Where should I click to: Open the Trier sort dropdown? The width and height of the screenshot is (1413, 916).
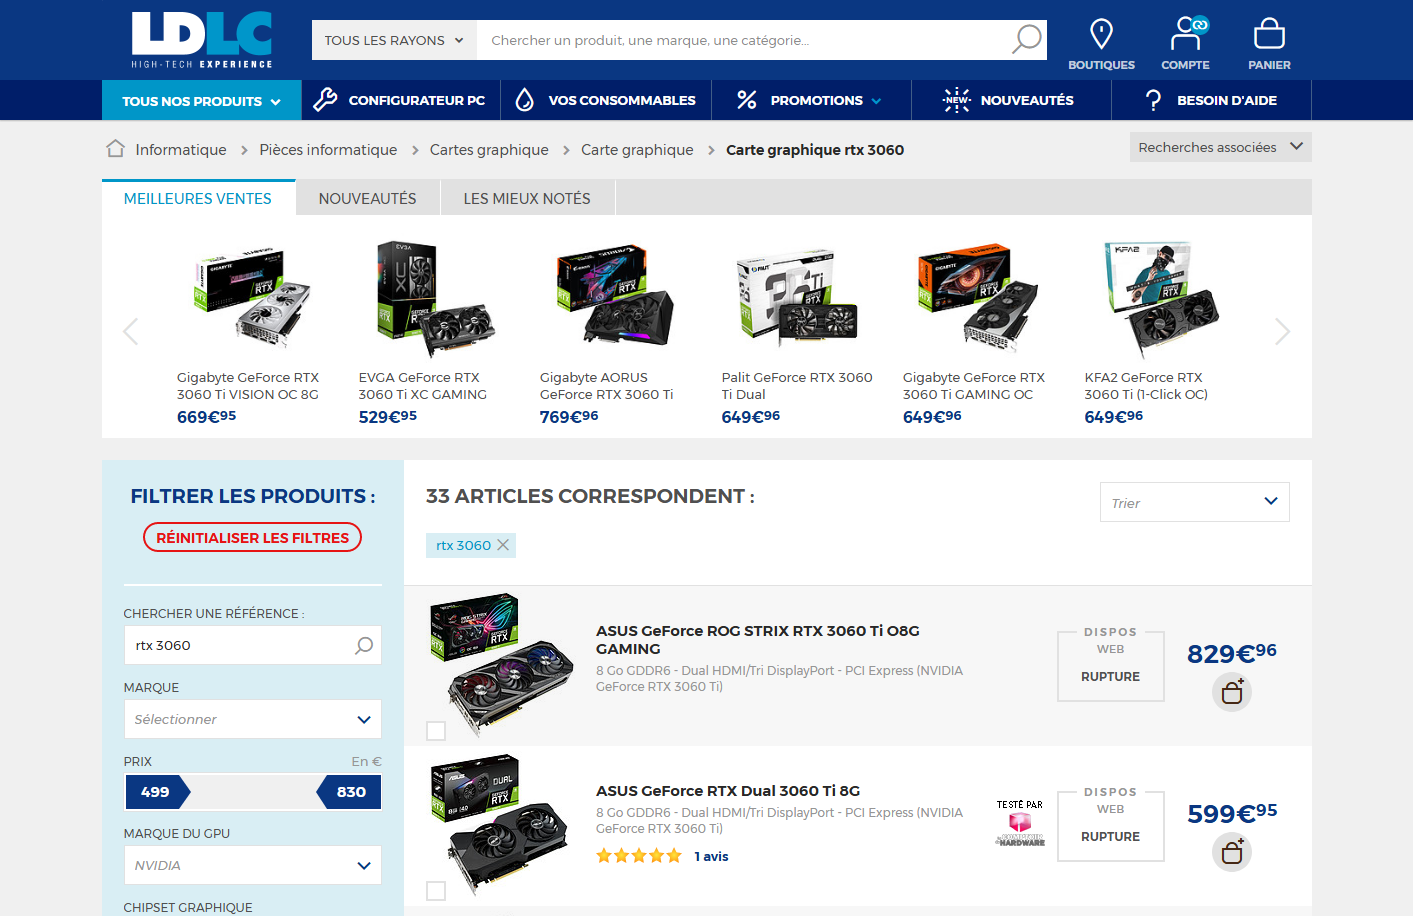pos(1194,502)
